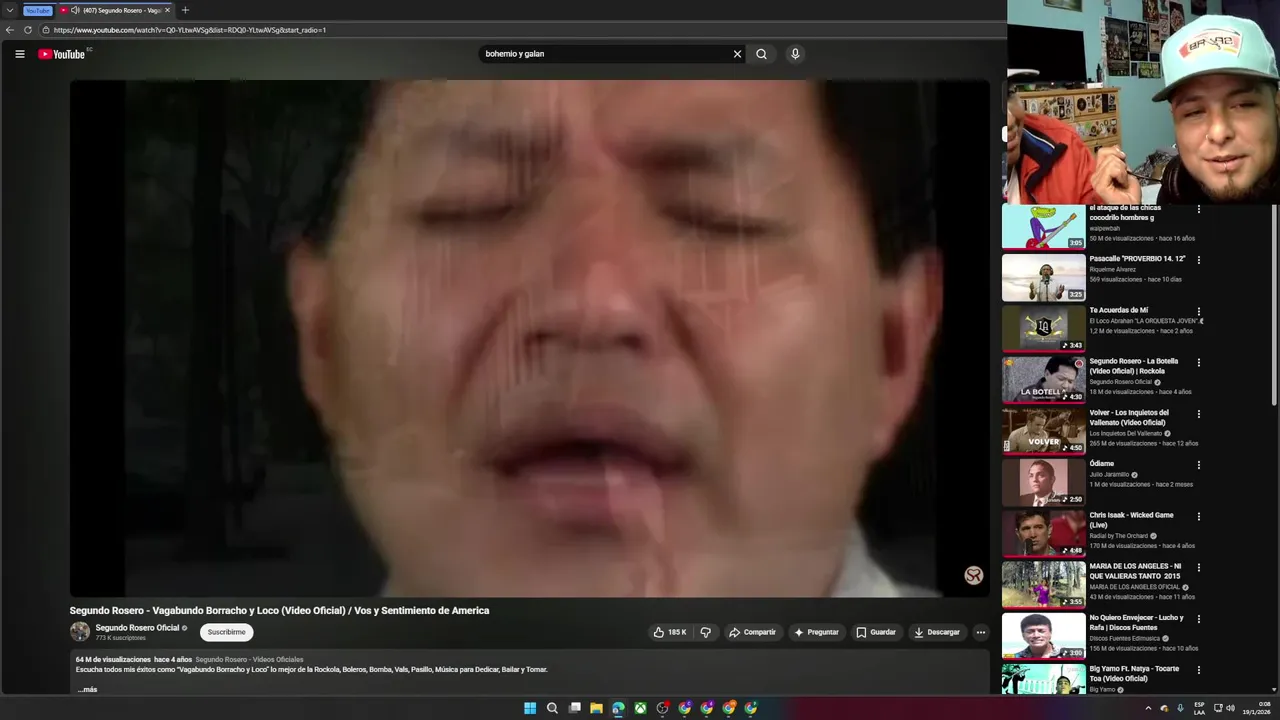Open 'Volver - Los Inquietos del Vallenato' thumbnail

1043,430
